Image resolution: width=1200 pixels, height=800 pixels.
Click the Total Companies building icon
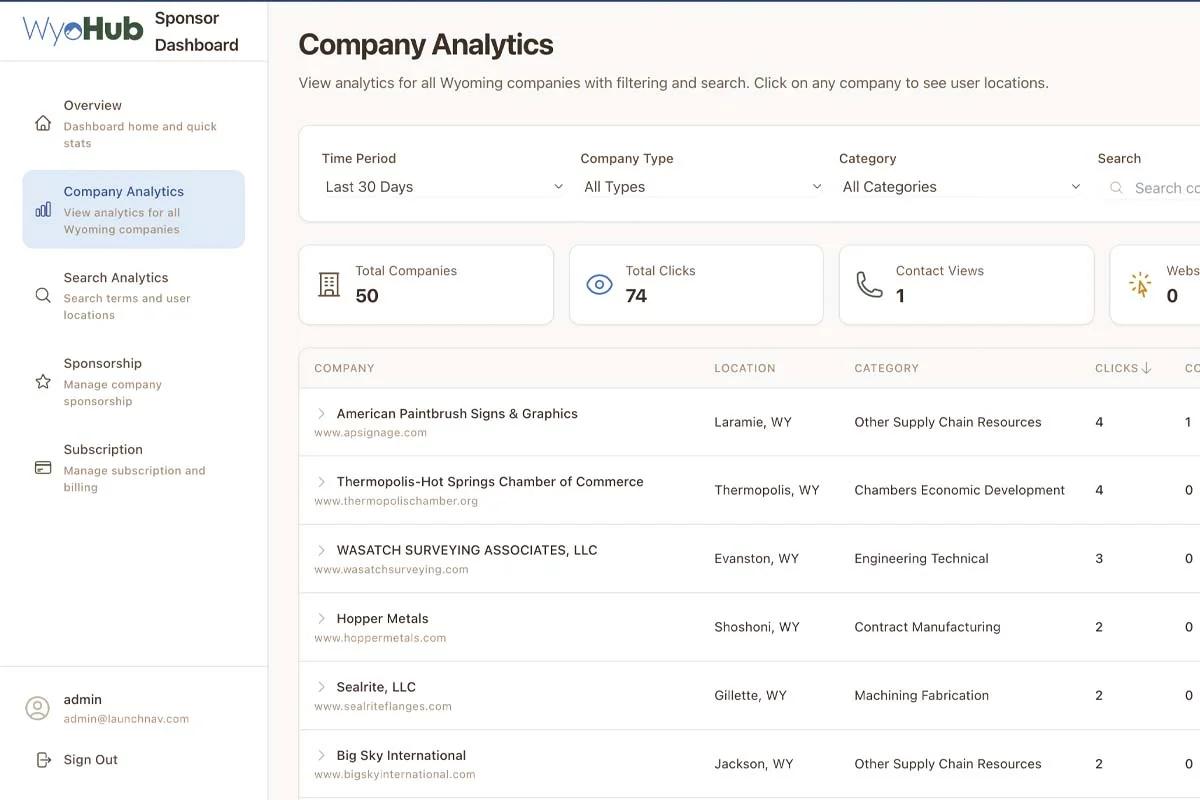[329, 284]
